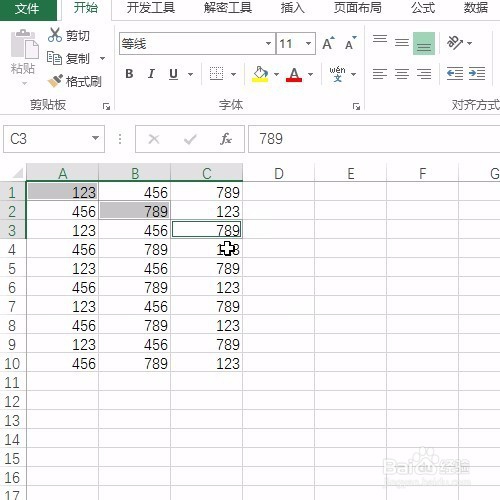
Task: Select cell B6 containing 789
Action: tap(135, 287)
